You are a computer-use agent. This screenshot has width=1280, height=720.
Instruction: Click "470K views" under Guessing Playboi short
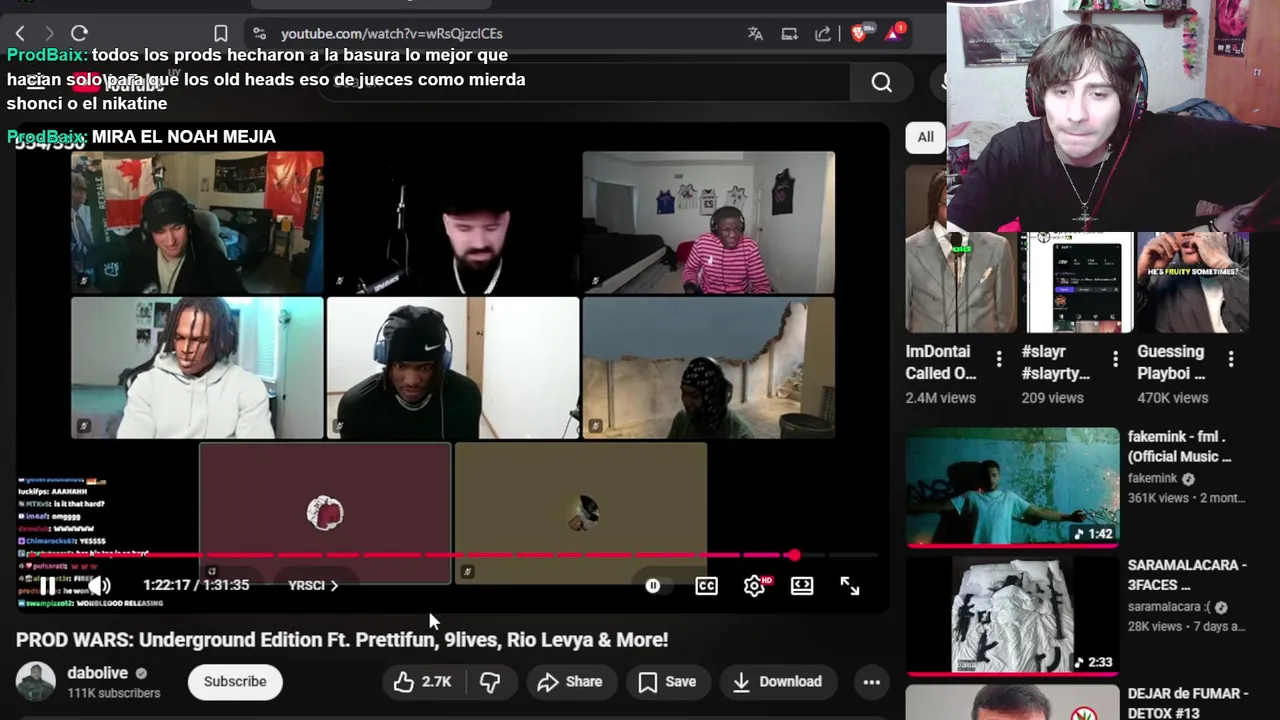point(1173,397)
